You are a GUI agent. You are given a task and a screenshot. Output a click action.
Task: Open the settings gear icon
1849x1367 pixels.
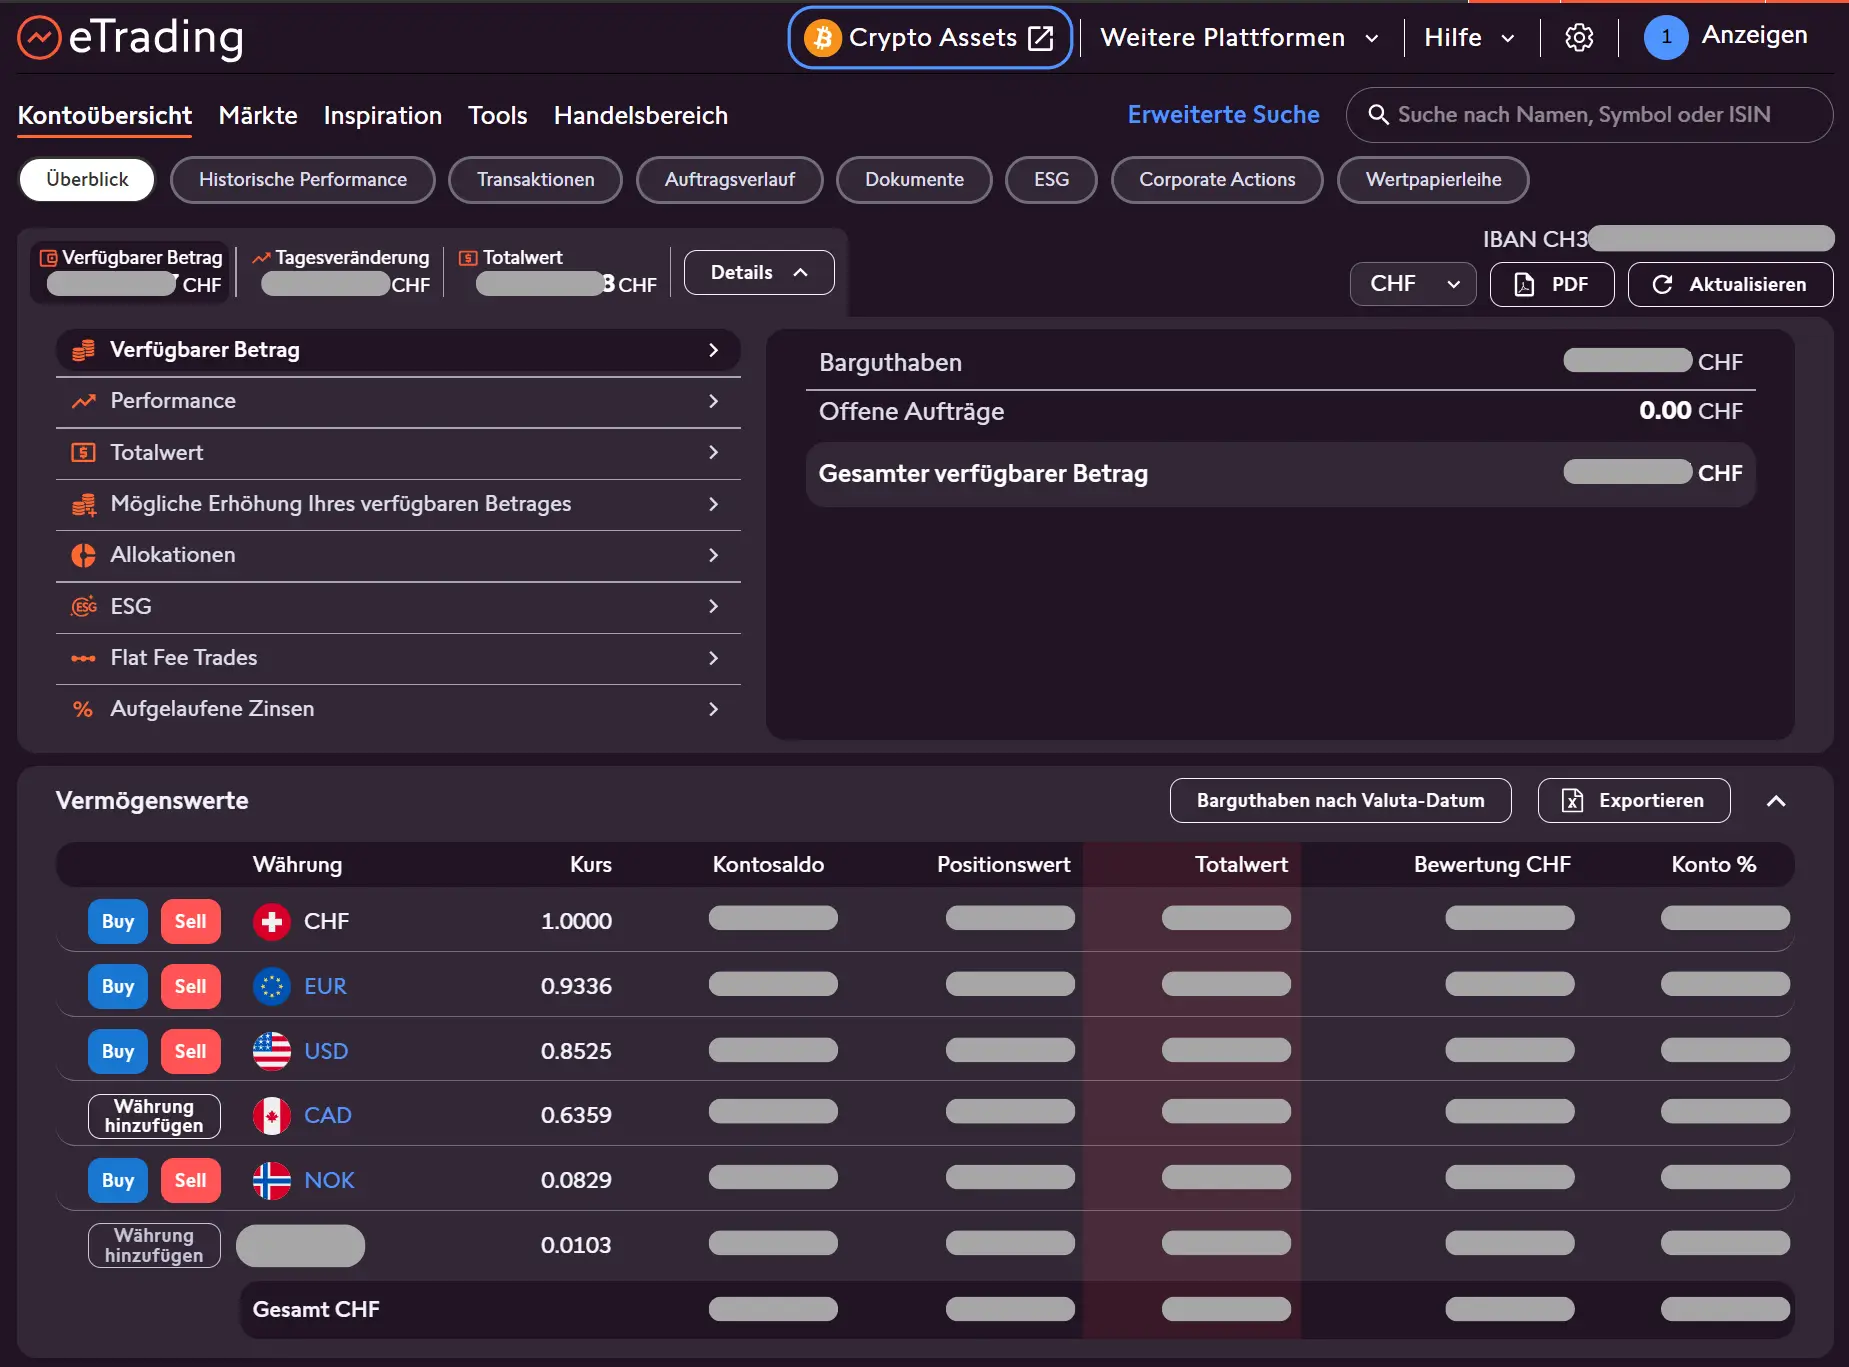[1579, 38]
